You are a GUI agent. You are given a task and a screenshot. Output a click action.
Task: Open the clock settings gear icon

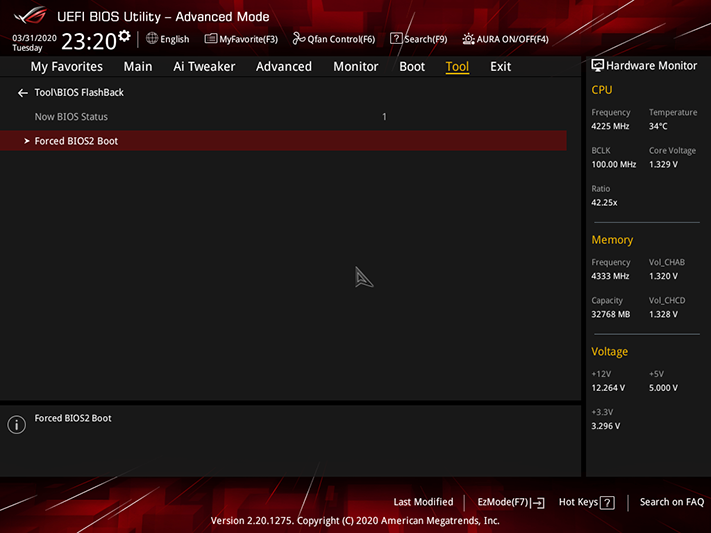click(x=124, y=36)
